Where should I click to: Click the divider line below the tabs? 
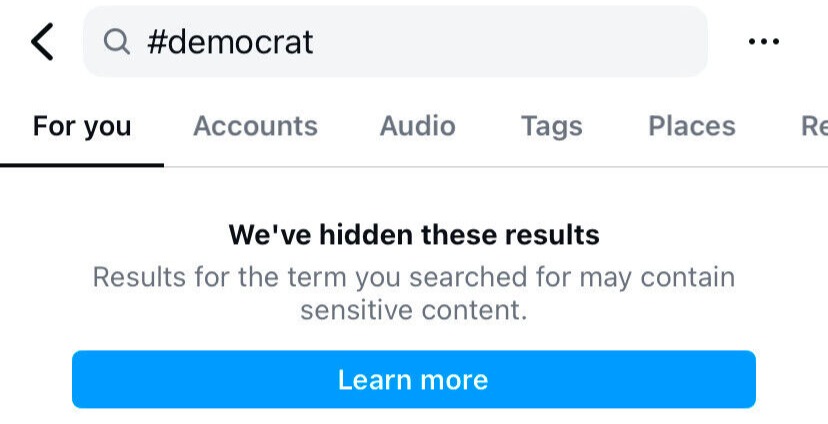click(x=500, y=166)
